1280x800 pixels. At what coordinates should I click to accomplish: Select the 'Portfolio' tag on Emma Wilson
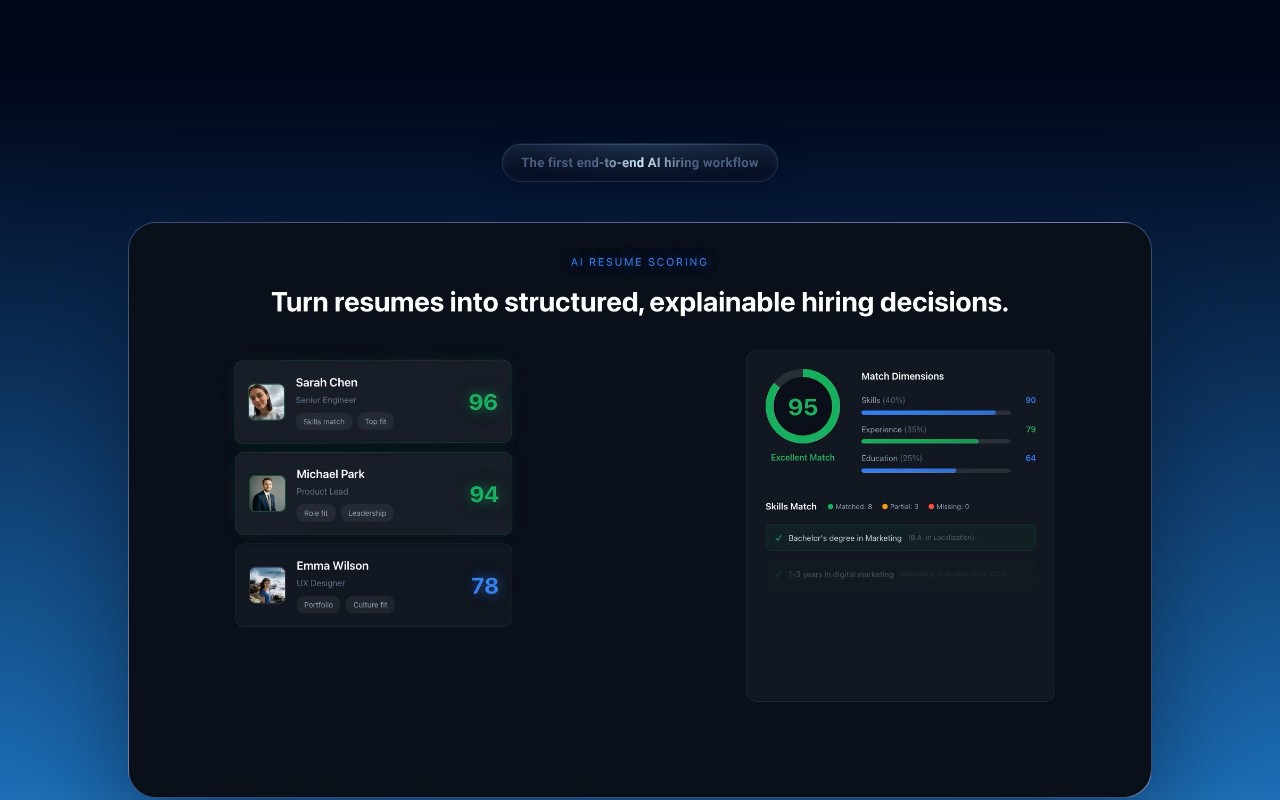tap(319, 605)
